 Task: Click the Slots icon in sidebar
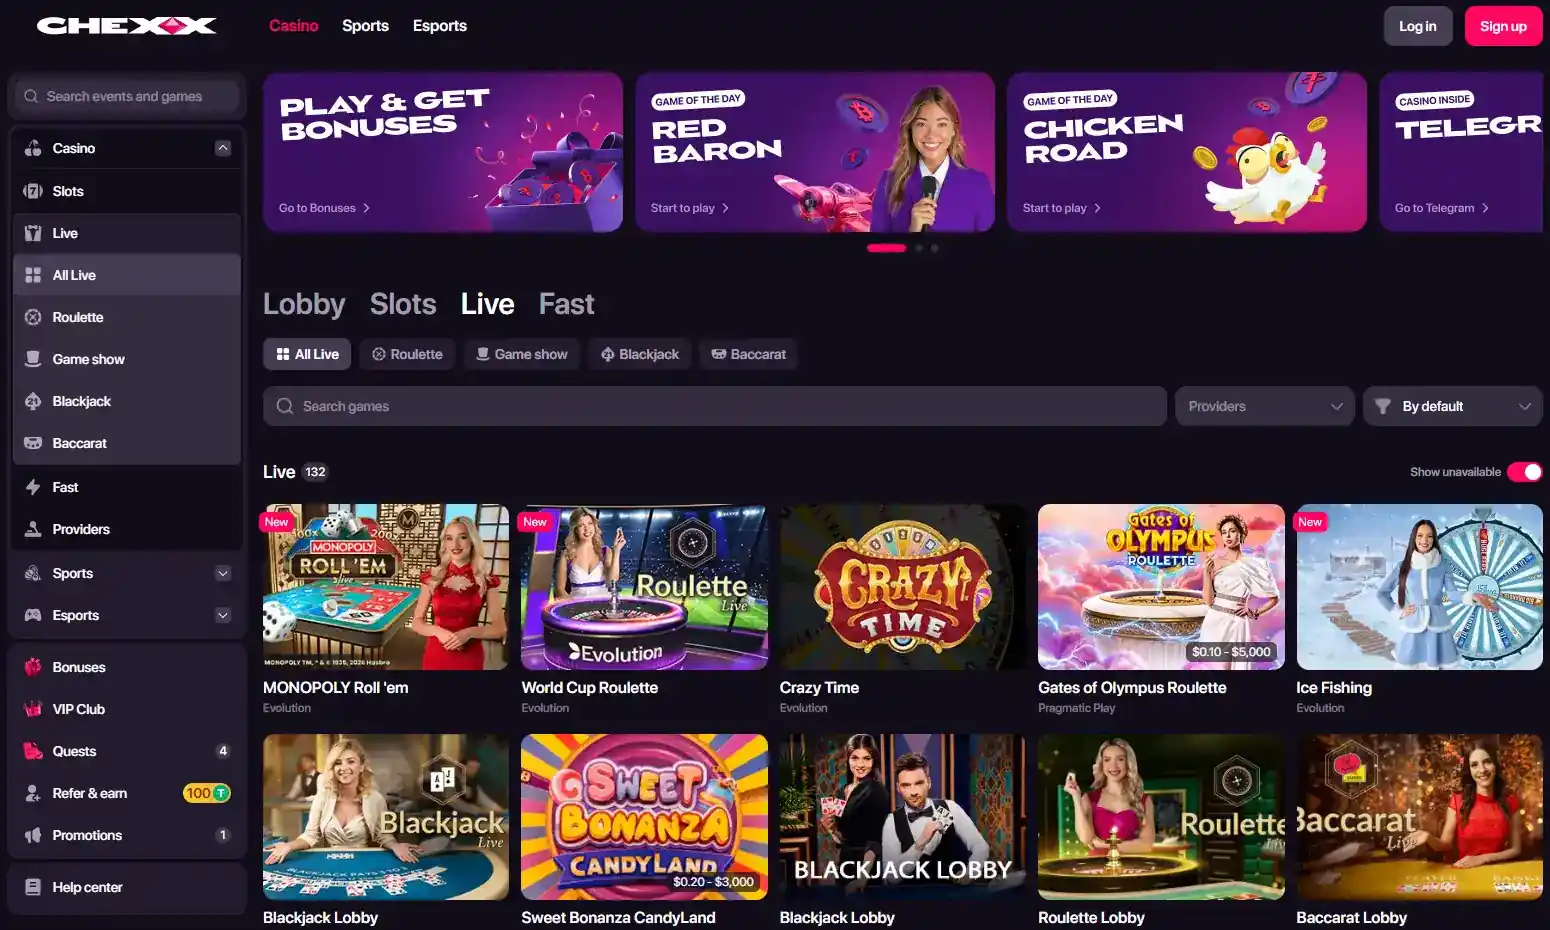click(33, 191)
